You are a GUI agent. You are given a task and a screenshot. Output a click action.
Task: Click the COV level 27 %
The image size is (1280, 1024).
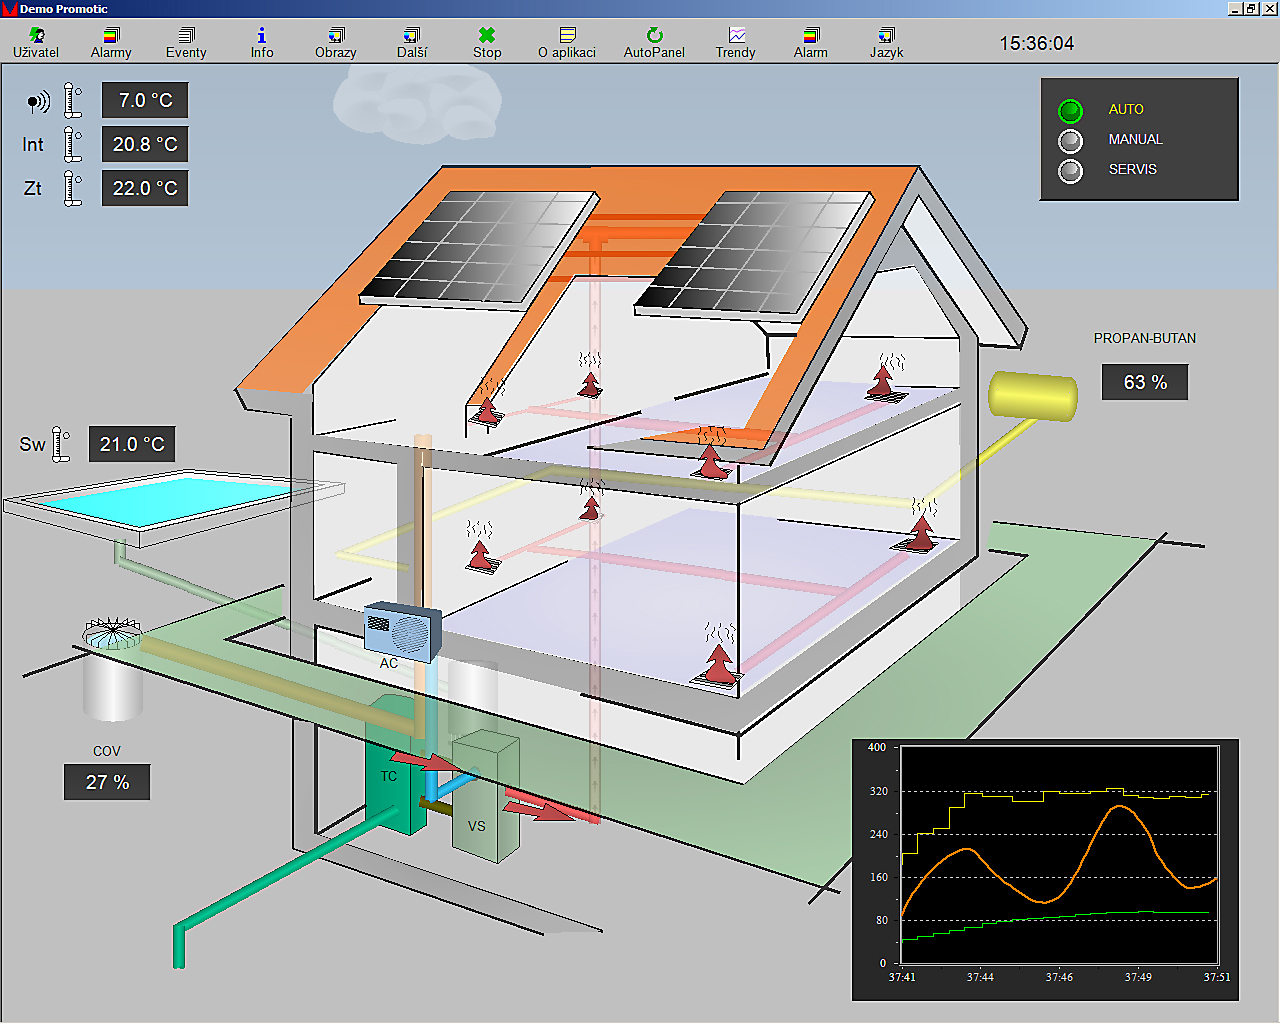pos(107,782)
